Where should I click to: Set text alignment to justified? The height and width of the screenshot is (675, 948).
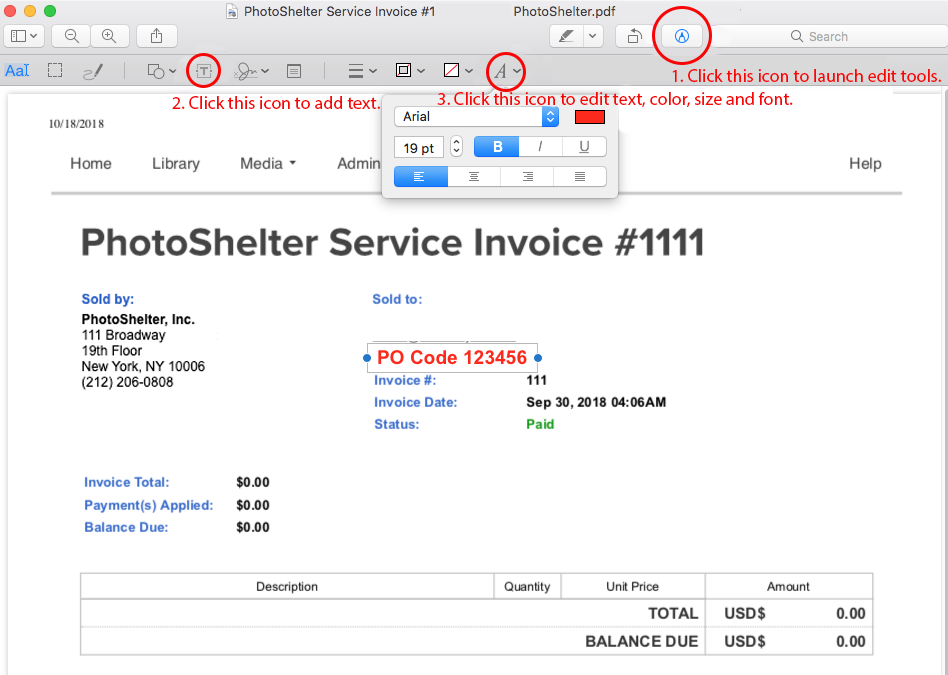[x=580, y=177]
